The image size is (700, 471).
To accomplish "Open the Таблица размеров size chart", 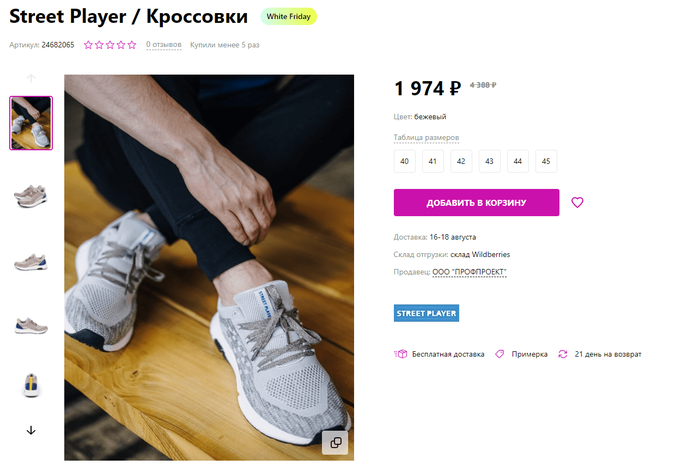I will point(427,137).
